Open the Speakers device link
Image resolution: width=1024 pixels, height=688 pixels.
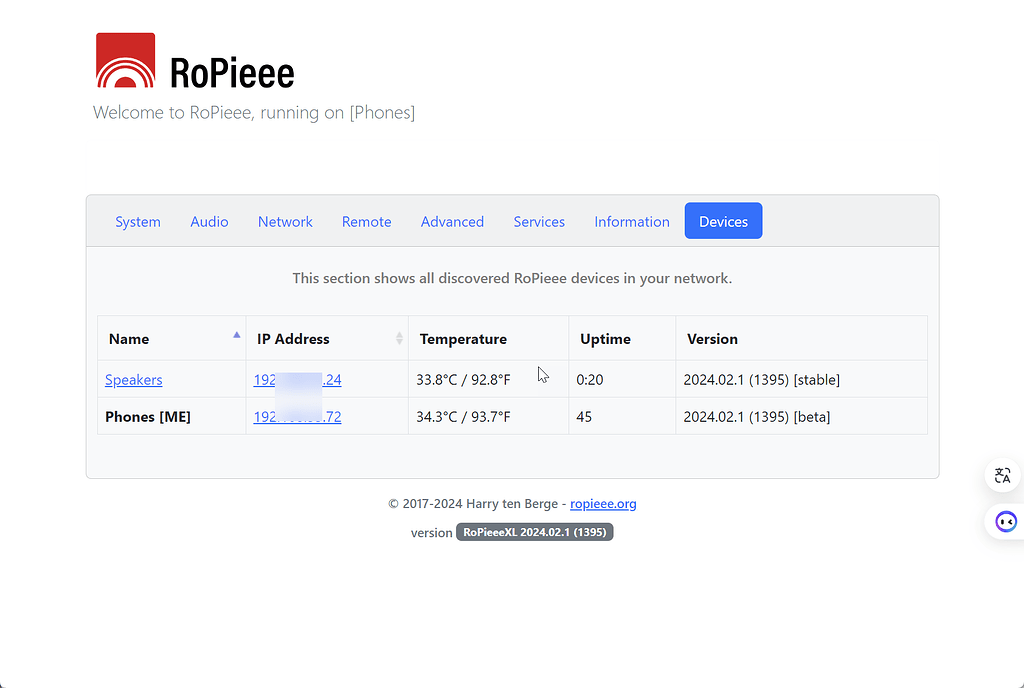coord(133,379)
